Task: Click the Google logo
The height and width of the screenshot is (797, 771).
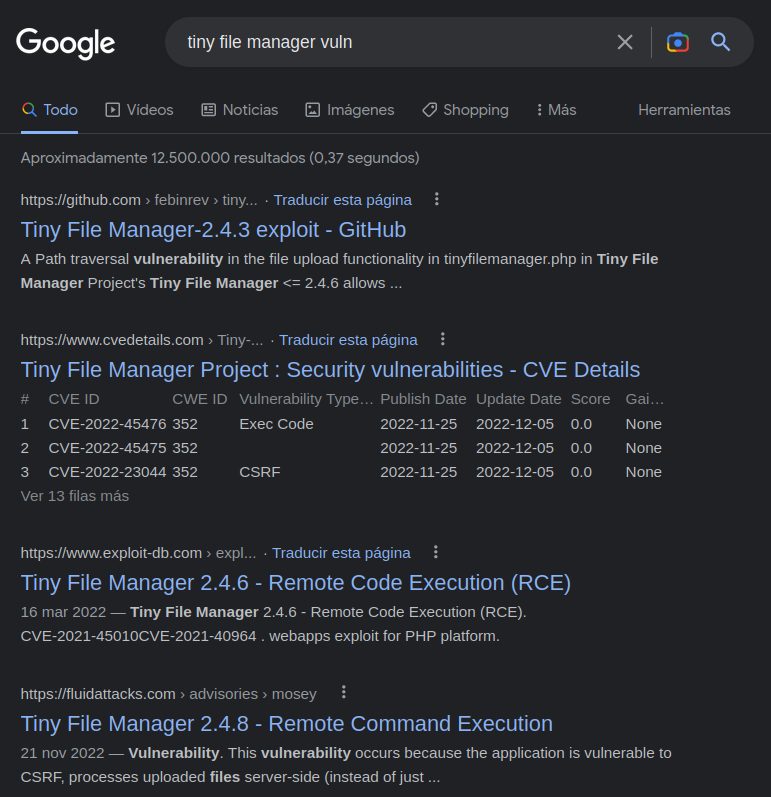Action: 66,43
